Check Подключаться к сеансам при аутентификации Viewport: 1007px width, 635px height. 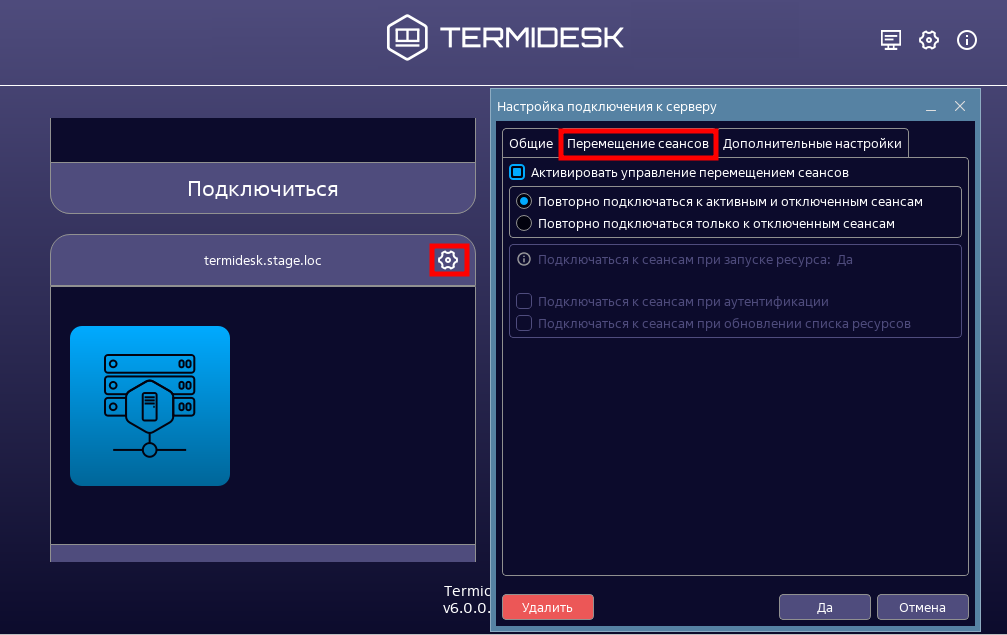pyautogui.click(x=524, y=302)
